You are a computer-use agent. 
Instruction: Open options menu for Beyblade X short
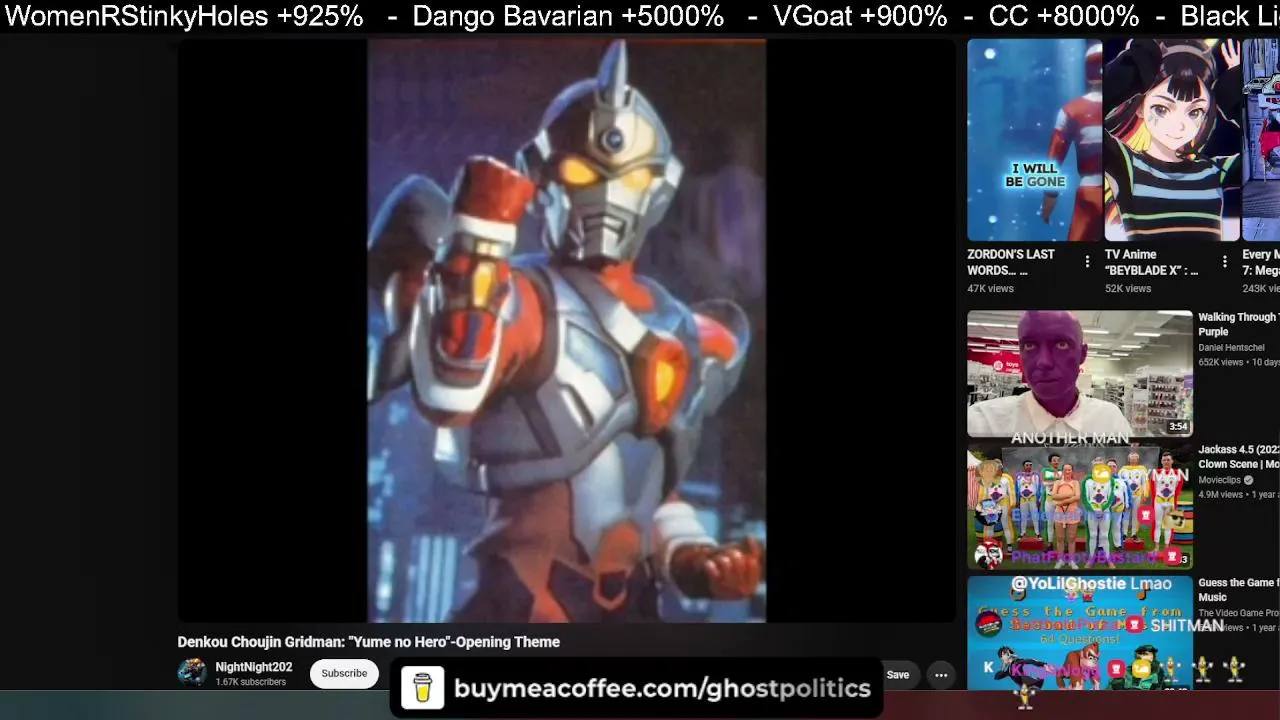click(1224, 262)
